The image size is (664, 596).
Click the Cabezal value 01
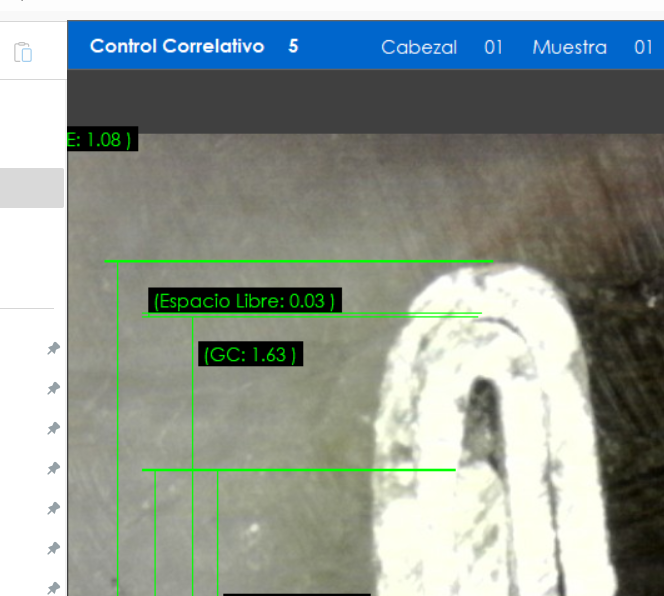click(x=493, y=47)
